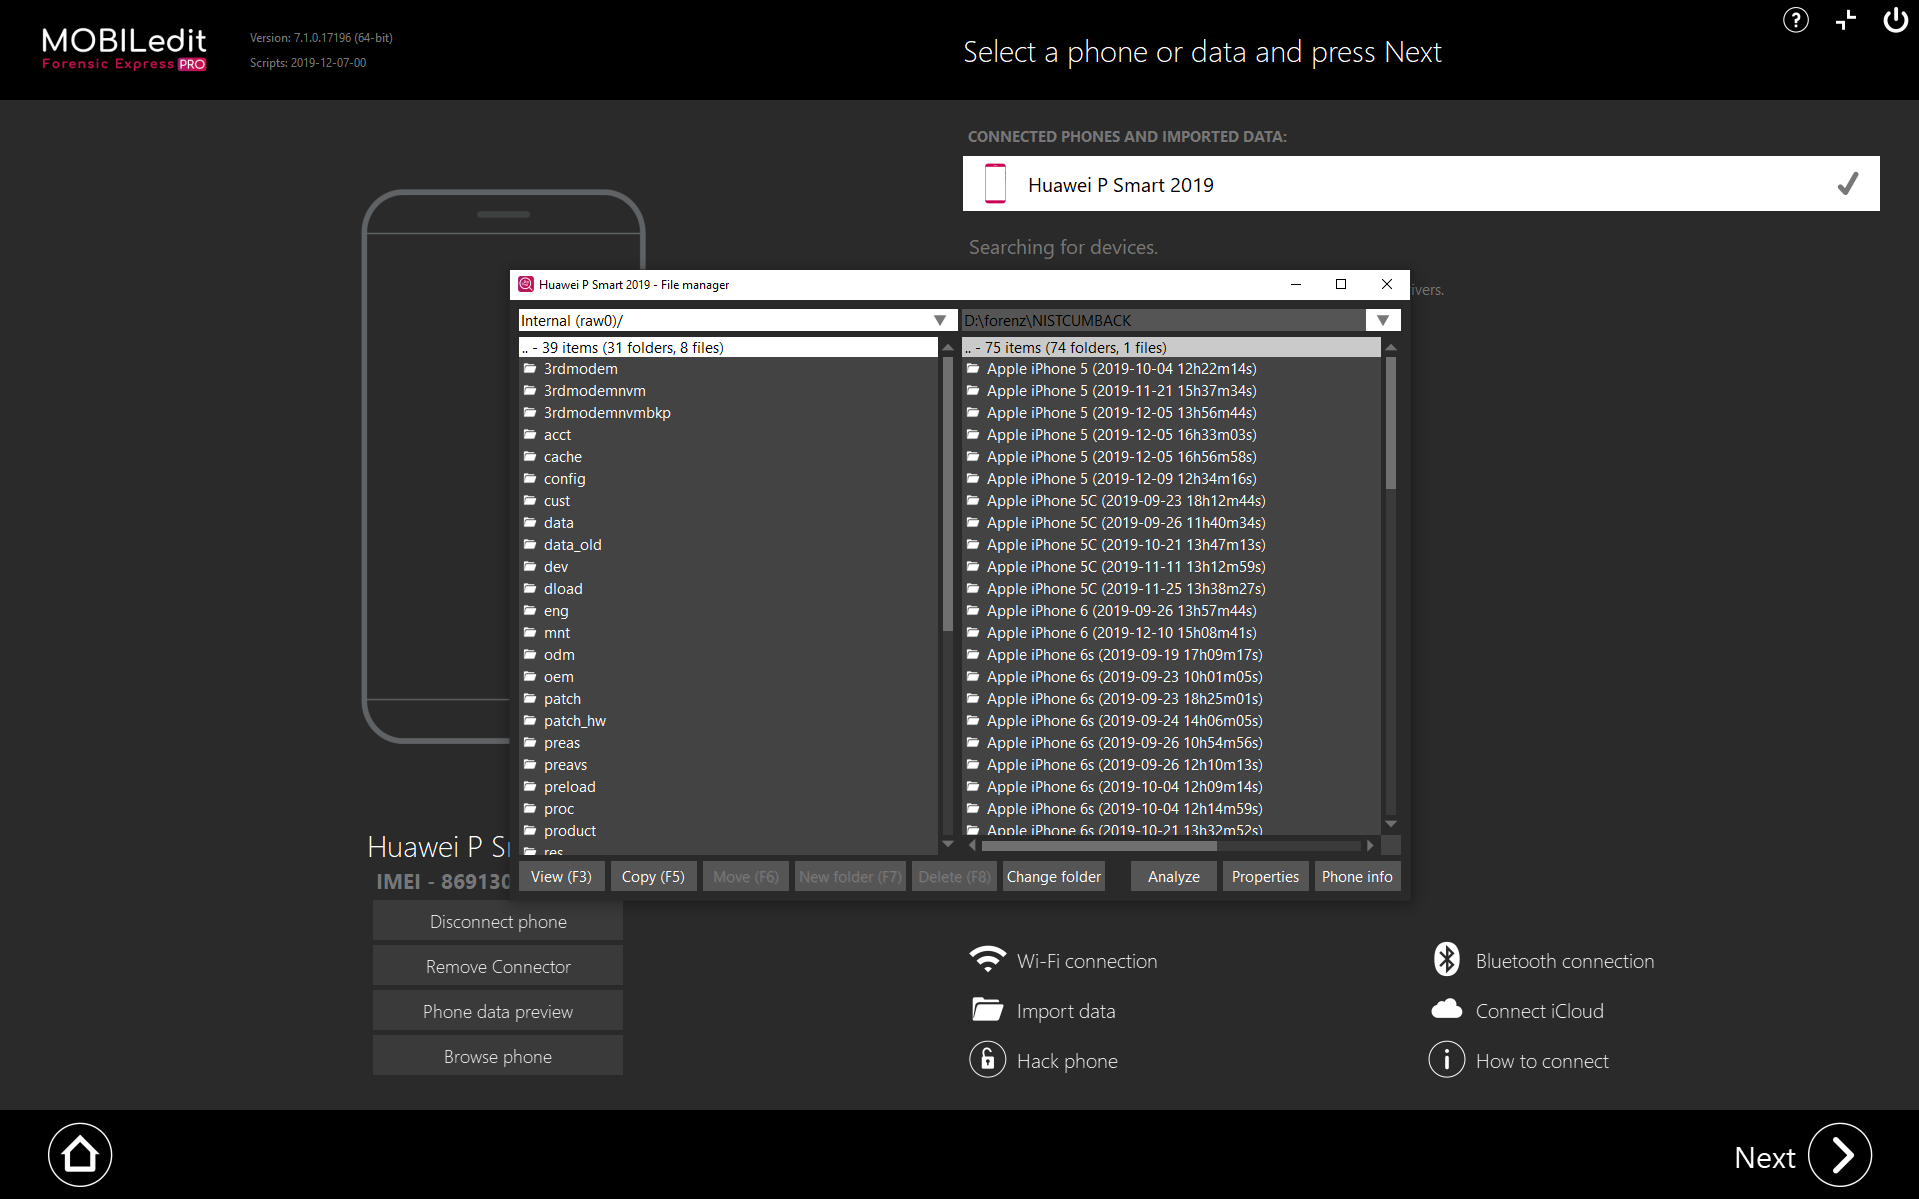Select the 'oem' folder row
Screen dimensions: 1919x1199
pos(729,677)
